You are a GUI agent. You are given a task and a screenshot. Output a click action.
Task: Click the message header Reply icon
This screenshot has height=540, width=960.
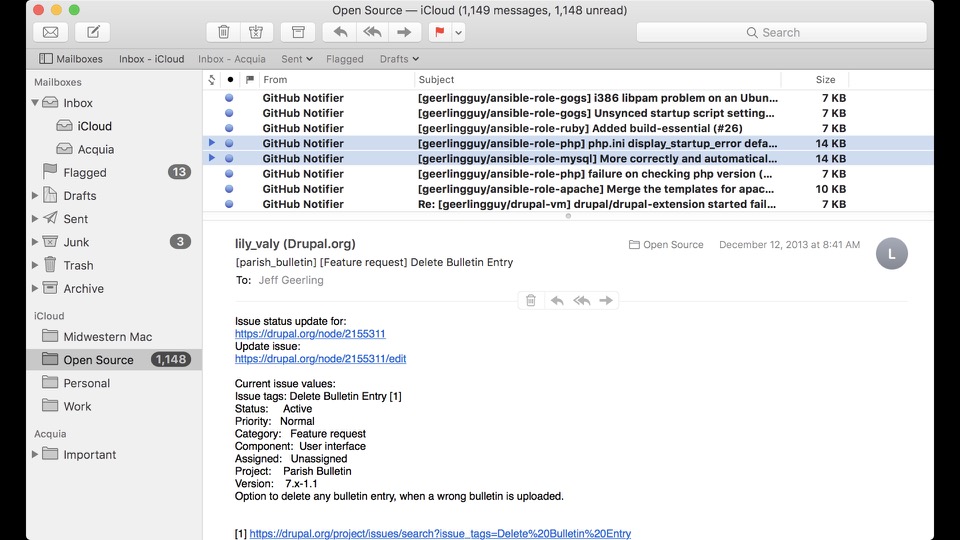coord(557,300)
